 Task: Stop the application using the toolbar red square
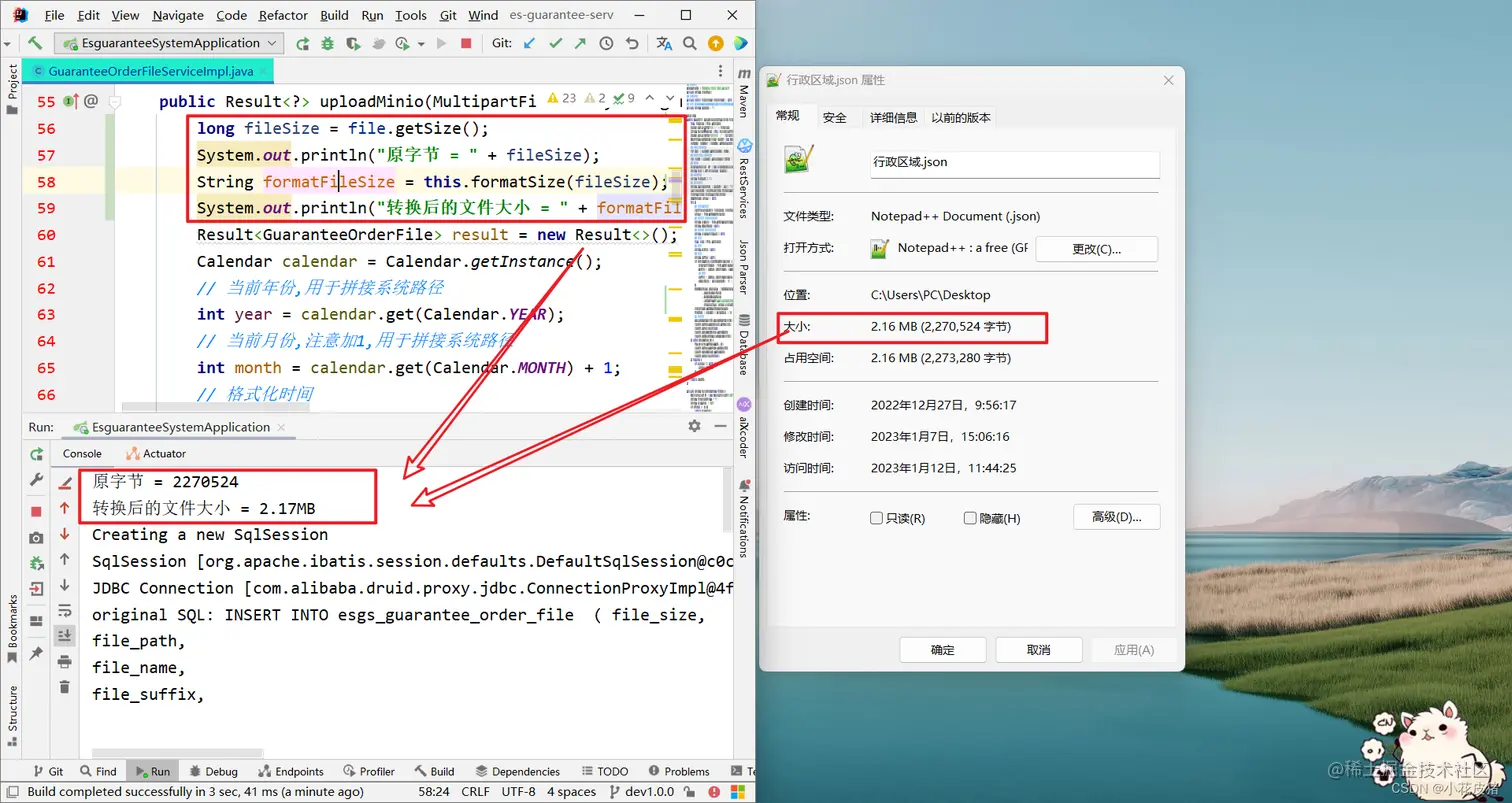coord(466,43)
